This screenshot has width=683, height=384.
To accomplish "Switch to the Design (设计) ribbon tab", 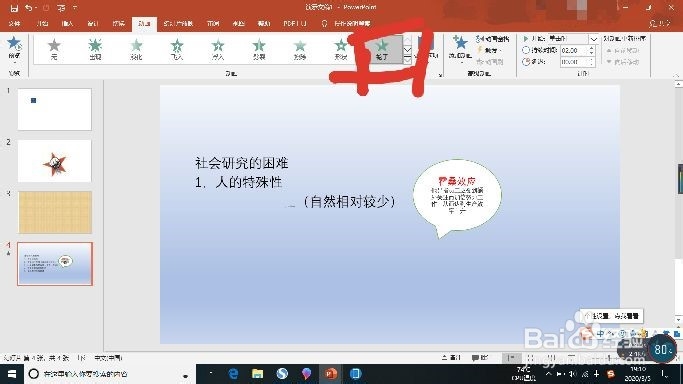I will (93, 24).
